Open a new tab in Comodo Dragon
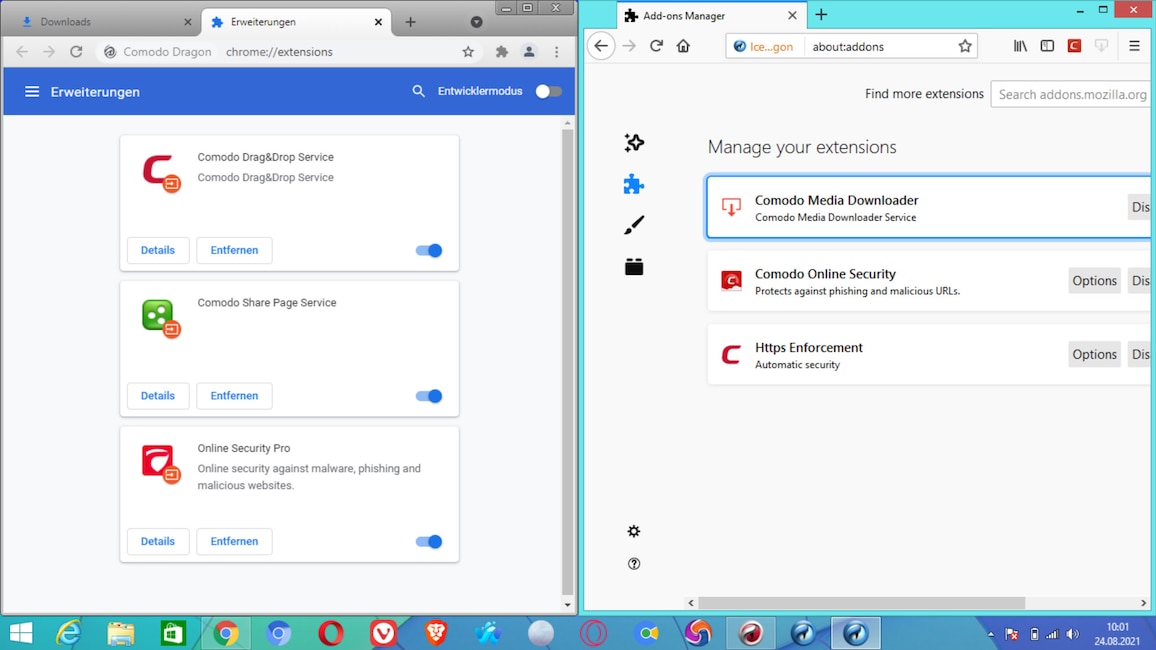1156x650 pixels. [411, 22]
